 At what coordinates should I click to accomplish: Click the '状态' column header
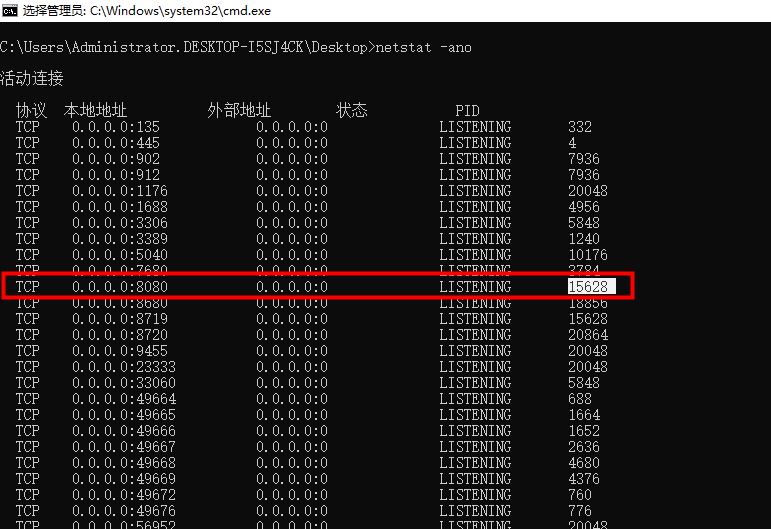[x=352, y=111]
